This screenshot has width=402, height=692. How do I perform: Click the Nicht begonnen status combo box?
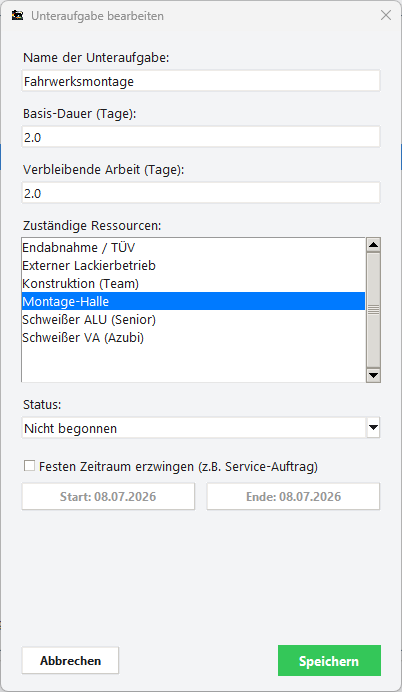201,428
